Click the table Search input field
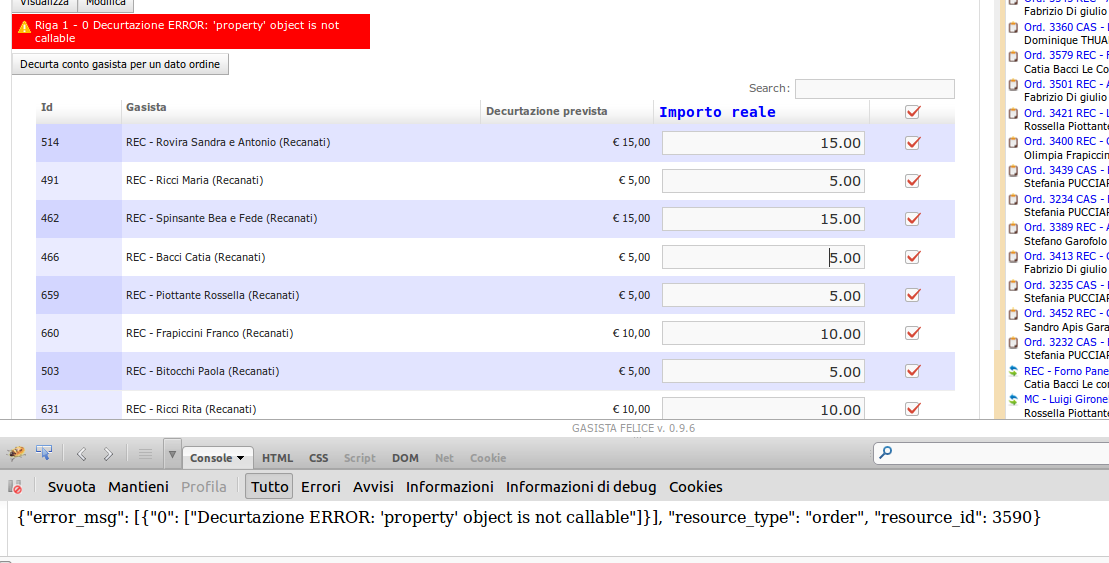The width and height of the screenshot is (1109, 563). 874,89
